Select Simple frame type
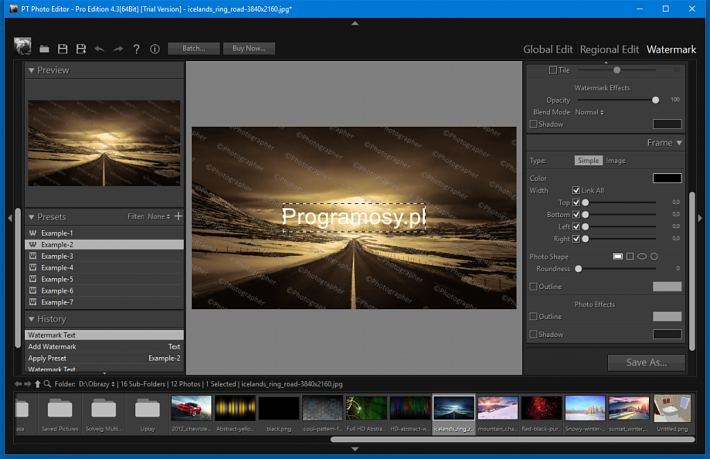 [x=588, y=161]
